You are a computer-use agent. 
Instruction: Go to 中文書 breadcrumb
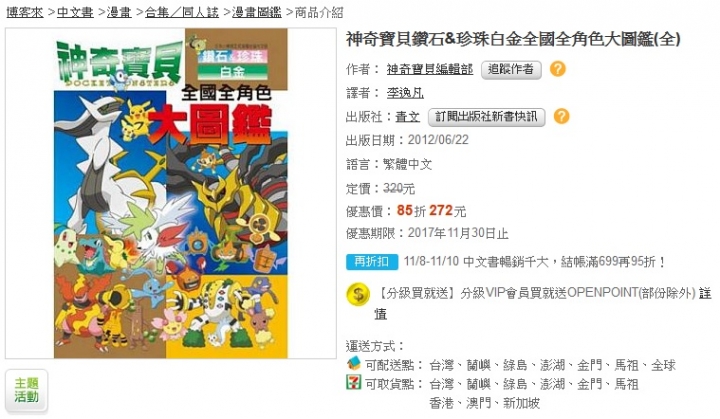click(75, 12)
